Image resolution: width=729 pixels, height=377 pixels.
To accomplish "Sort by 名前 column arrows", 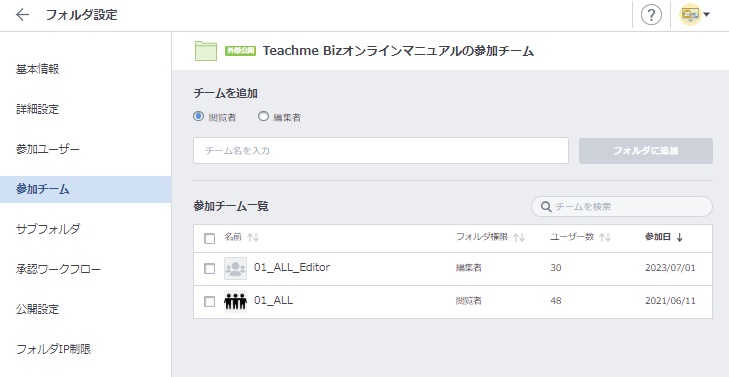I will [x=253, y=238].
